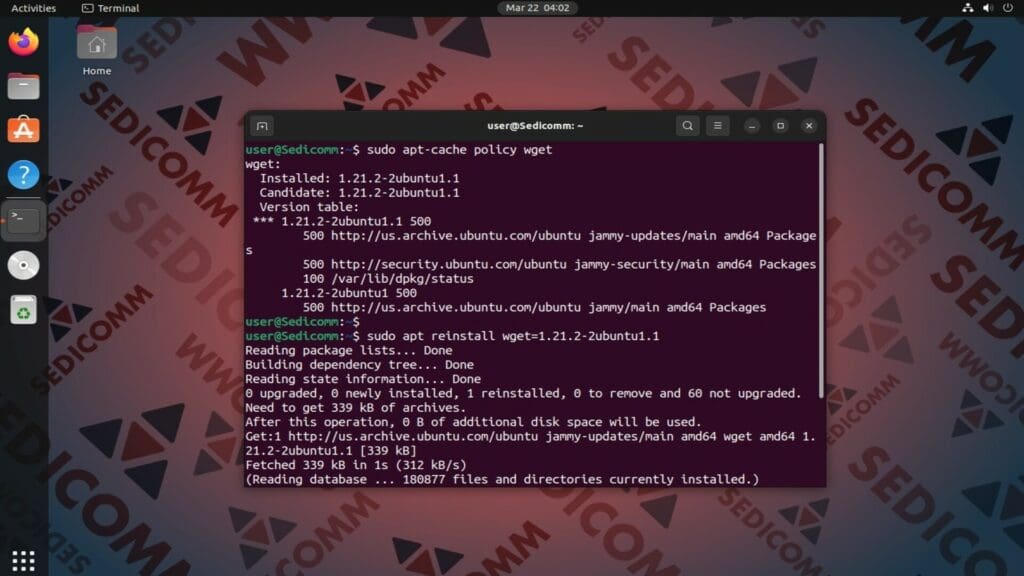The image size is (1024, 576).
Task: Click the jammy/main amd64 Packages line
Action: [x=534, y=307]
